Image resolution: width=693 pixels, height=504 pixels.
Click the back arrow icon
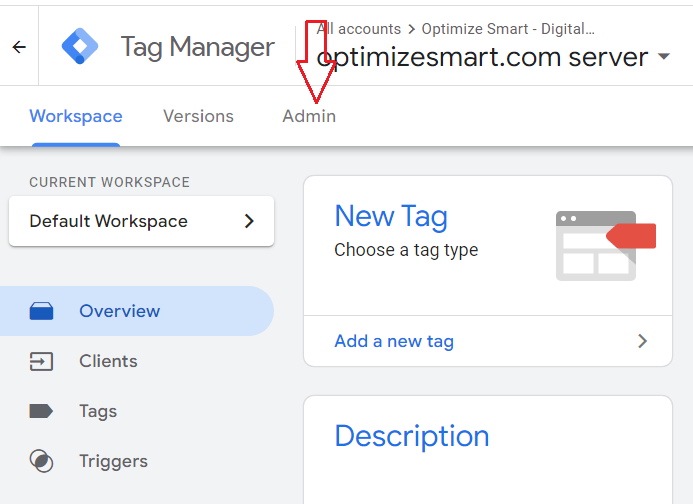[x=19, y=47]
